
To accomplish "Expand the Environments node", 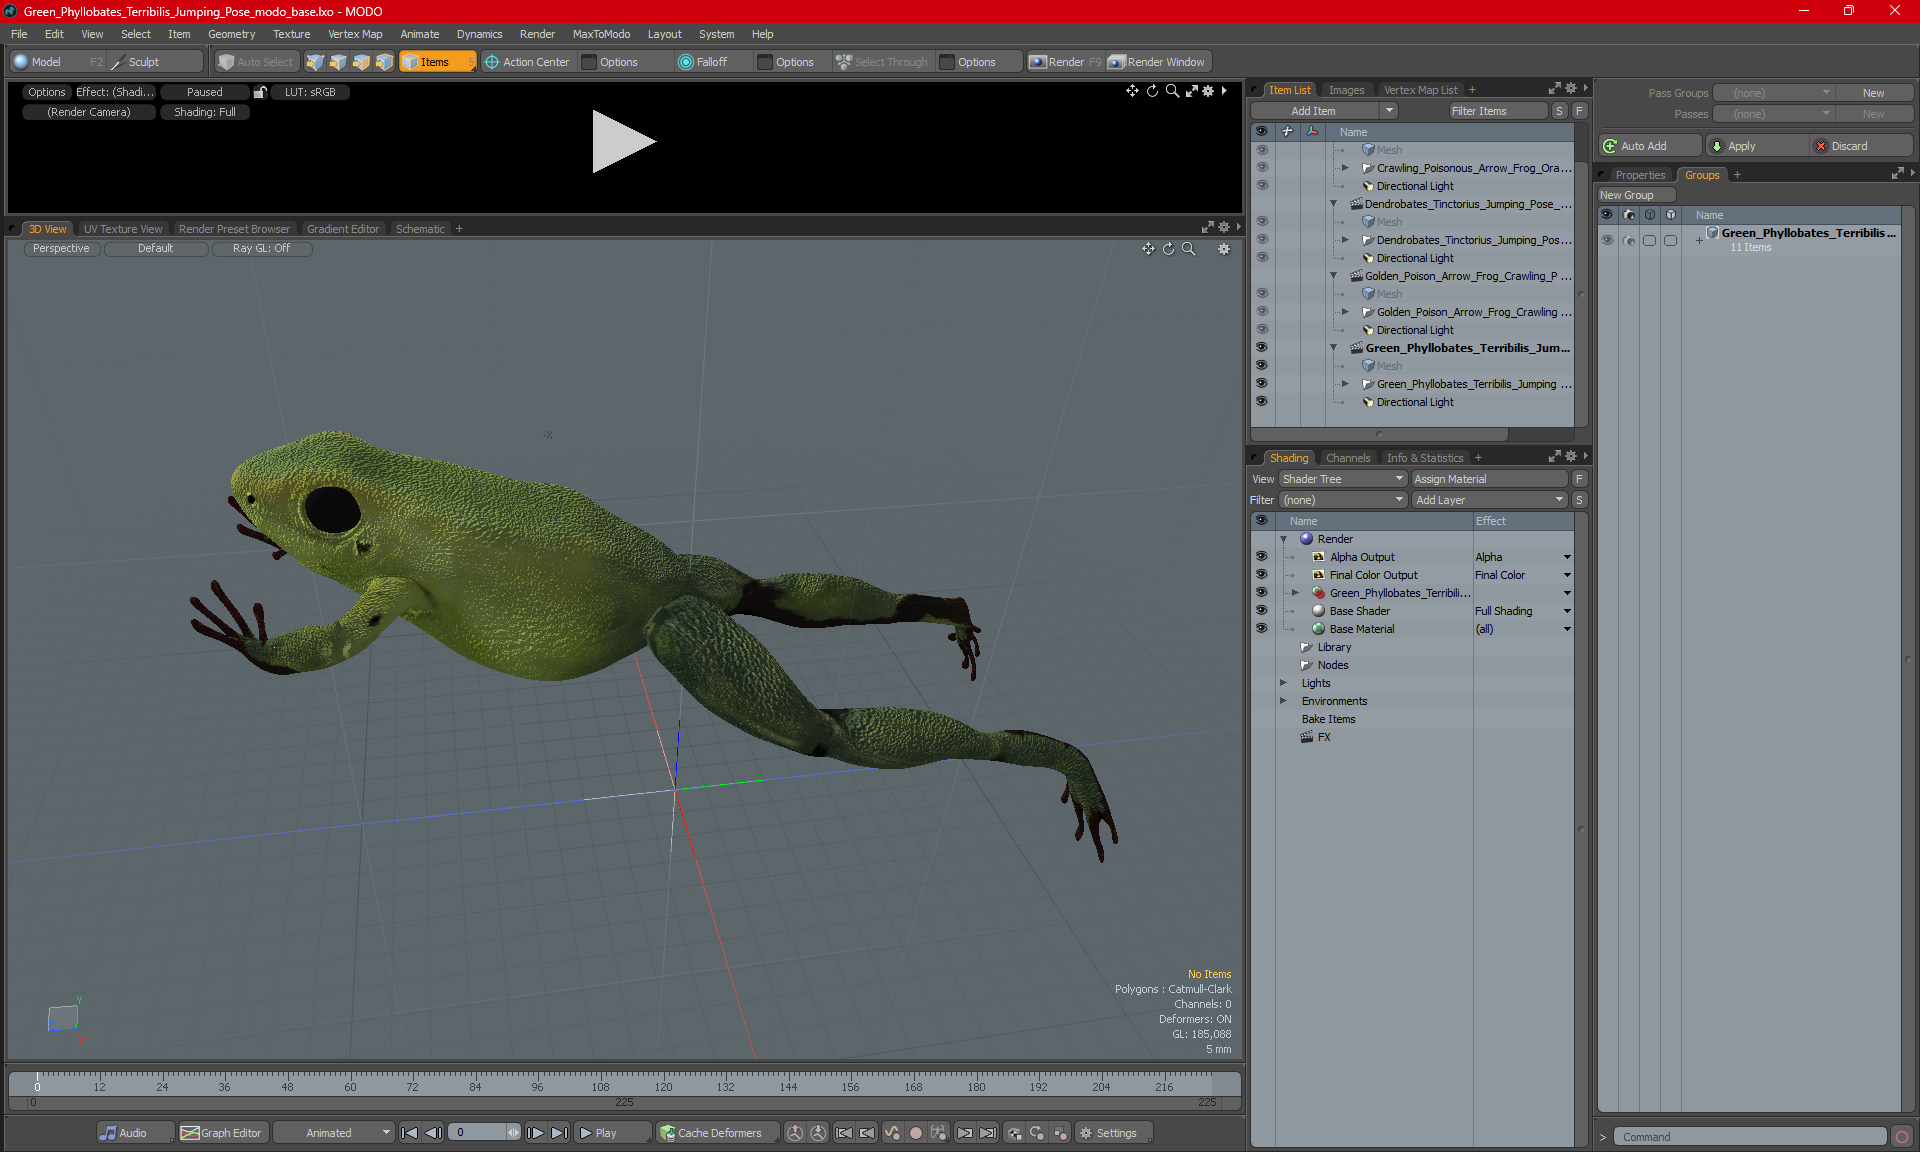I will coord(1283,701).
